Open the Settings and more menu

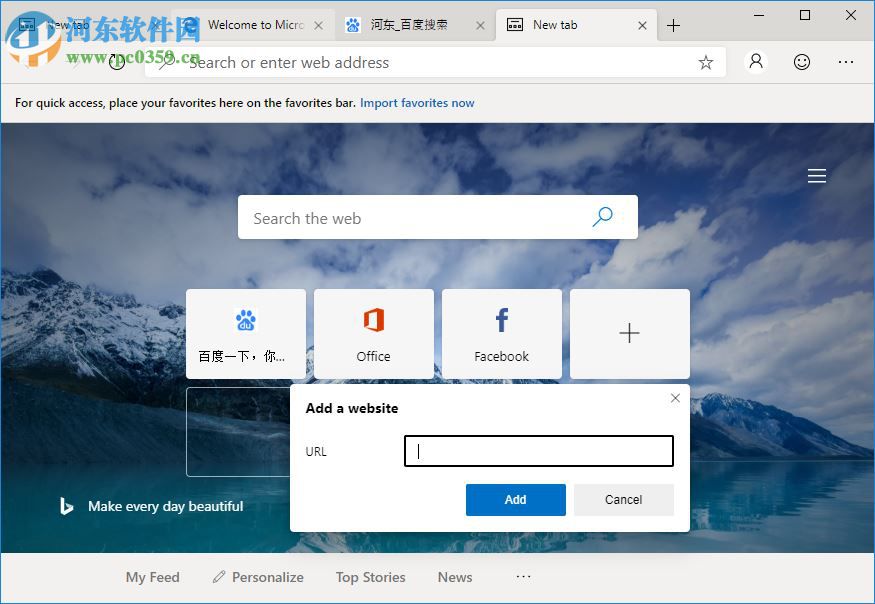pos(846,62)
